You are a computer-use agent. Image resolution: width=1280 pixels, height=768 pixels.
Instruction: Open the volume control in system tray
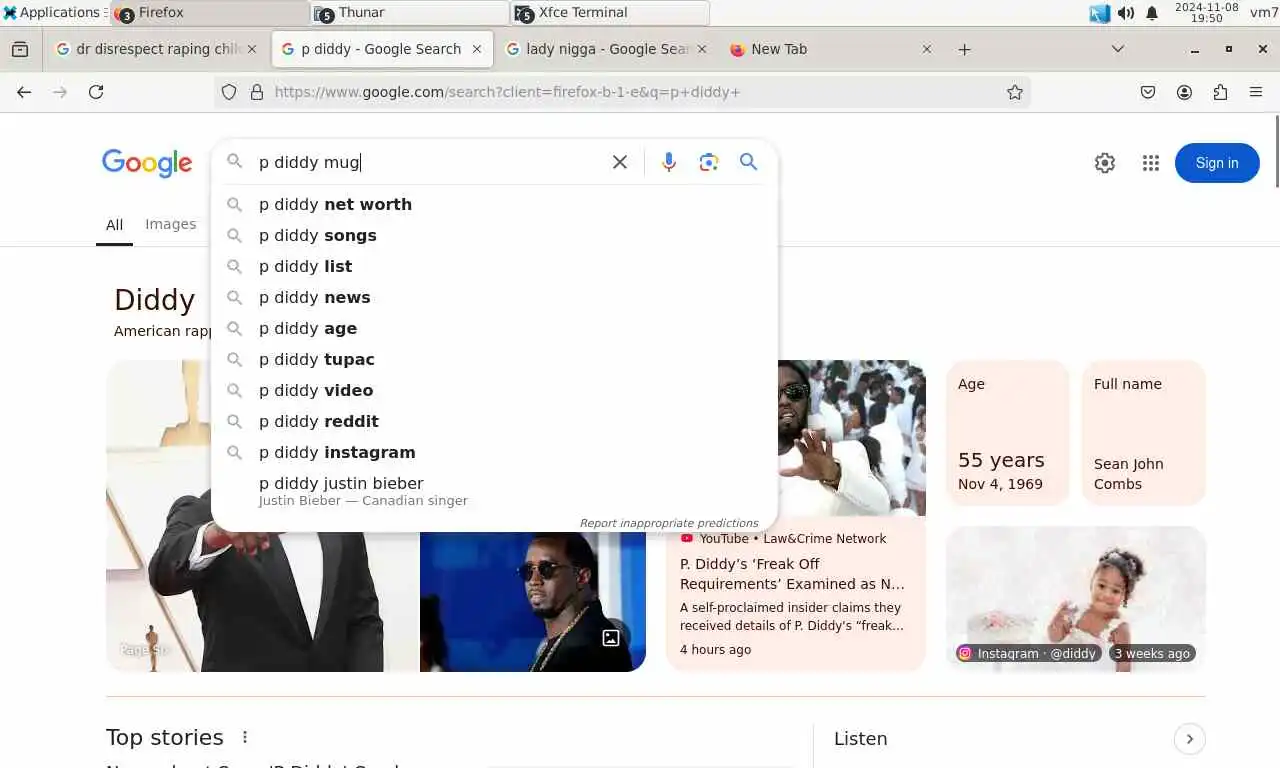pyautogui.click(x=1126, y=13)
